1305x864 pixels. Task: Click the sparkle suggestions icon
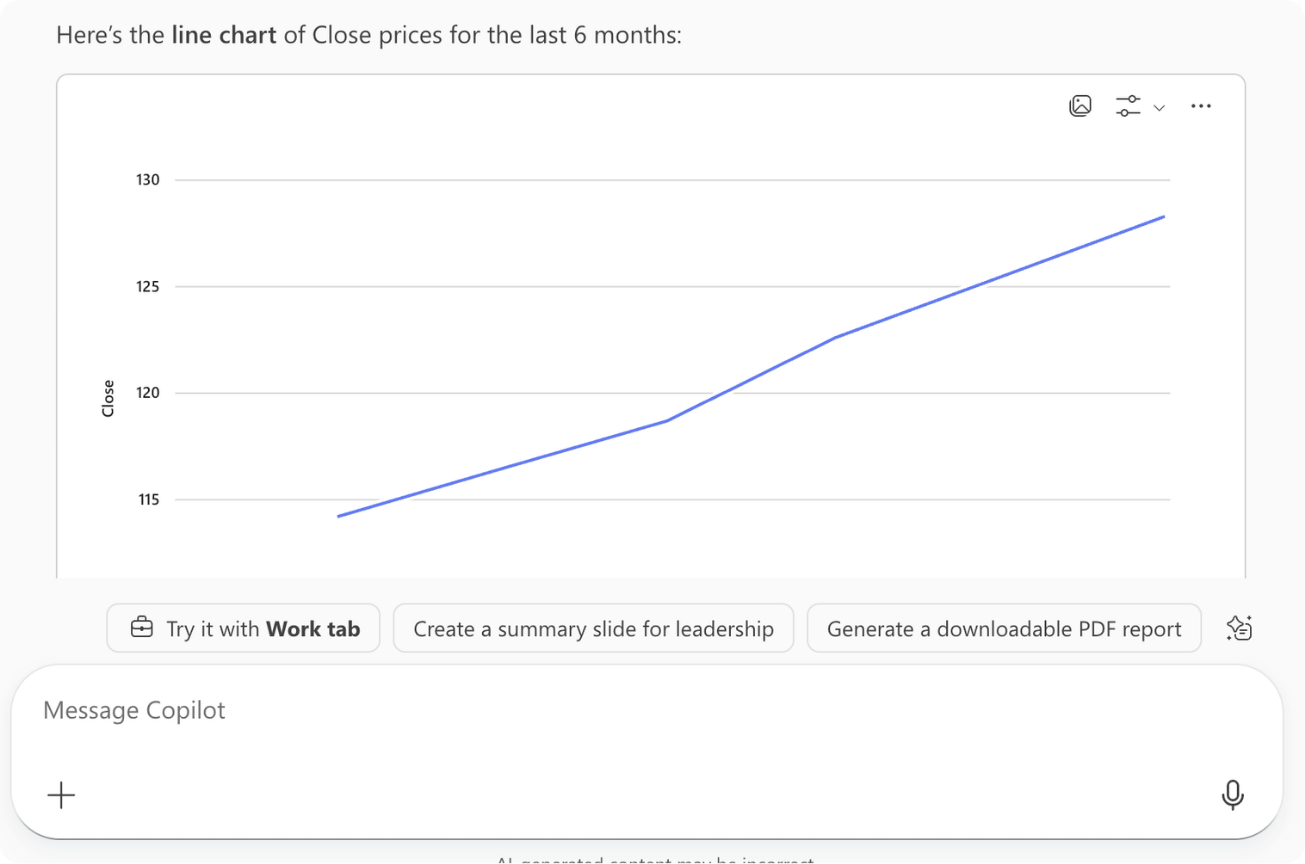point(1239,628)
